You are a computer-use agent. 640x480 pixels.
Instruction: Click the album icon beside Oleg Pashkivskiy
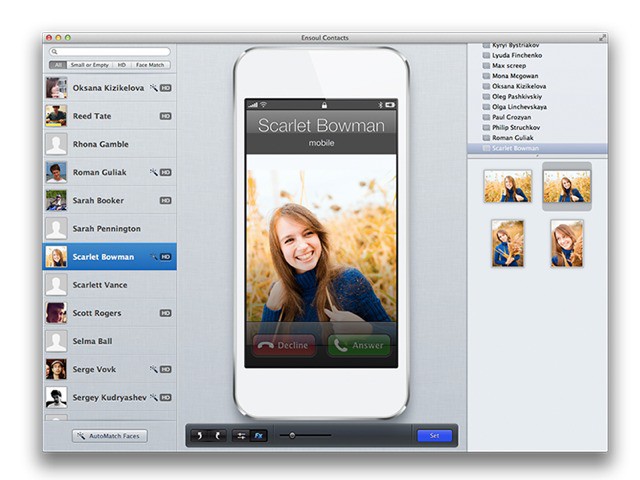pyautogui.click(x=486, y=97)
